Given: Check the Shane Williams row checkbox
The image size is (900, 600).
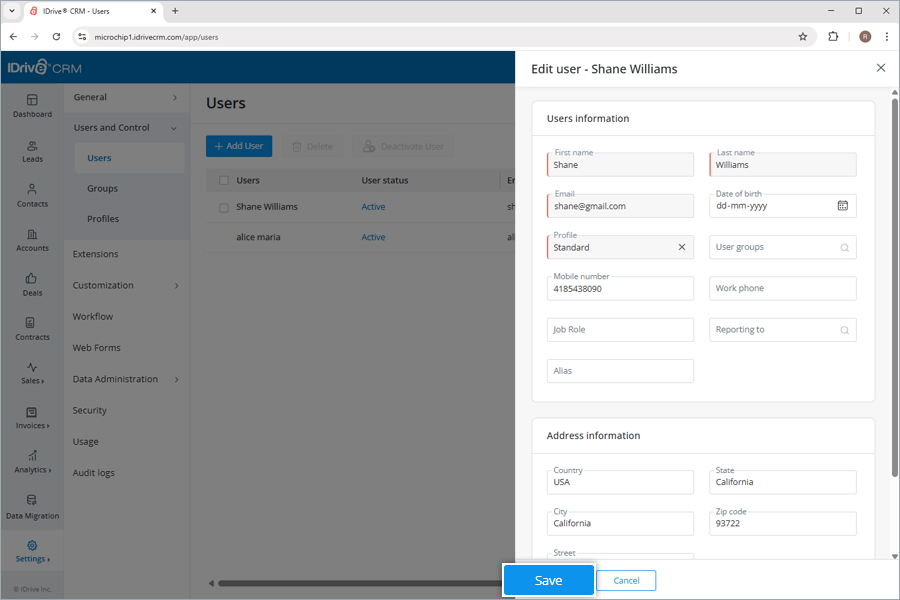Looking at the screenshot, I should coord(223,207).
